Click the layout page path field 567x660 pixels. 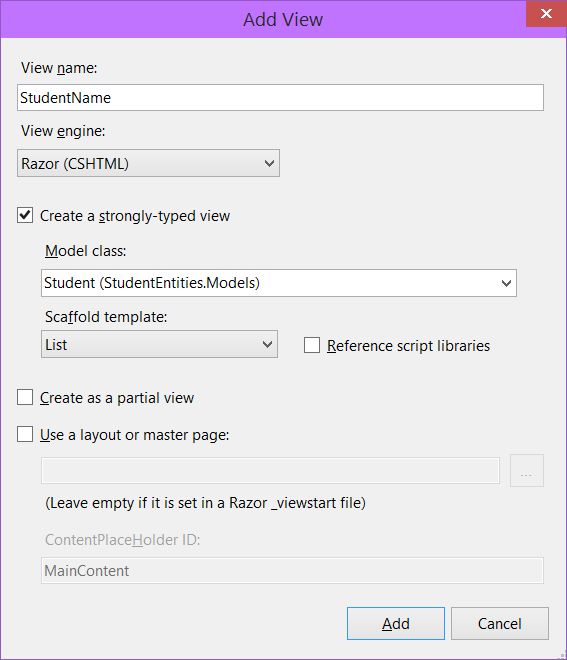click(270, 471)
